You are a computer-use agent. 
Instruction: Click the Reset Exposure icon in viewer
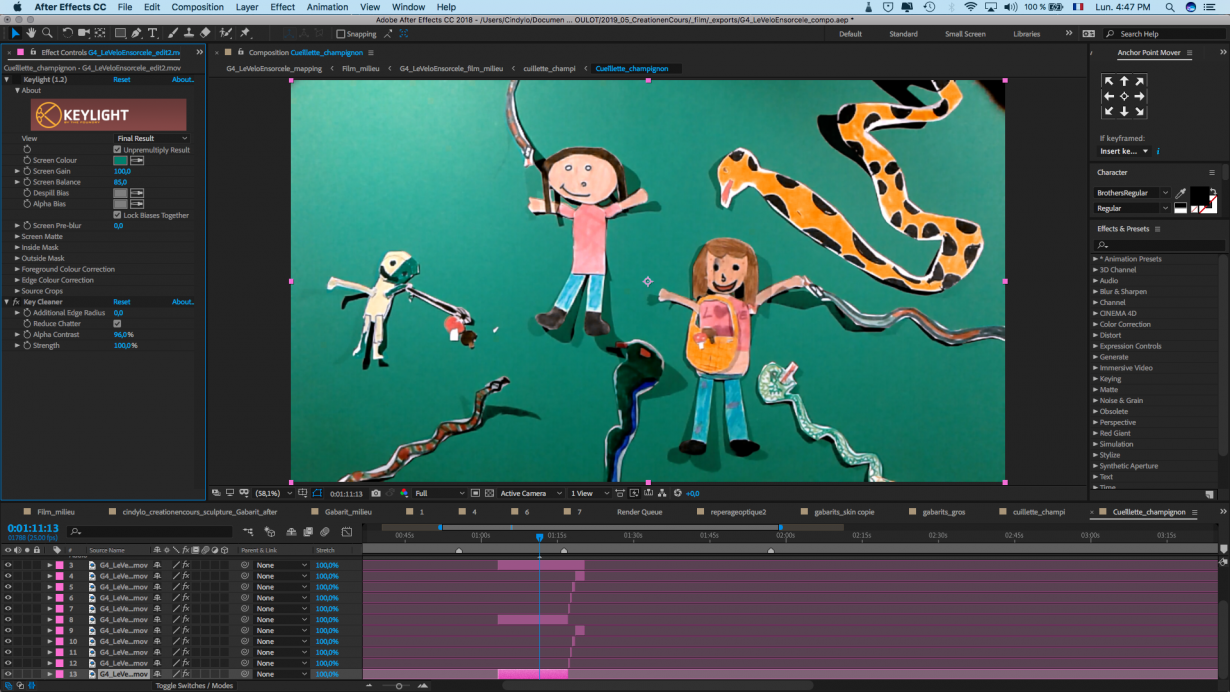678,493
